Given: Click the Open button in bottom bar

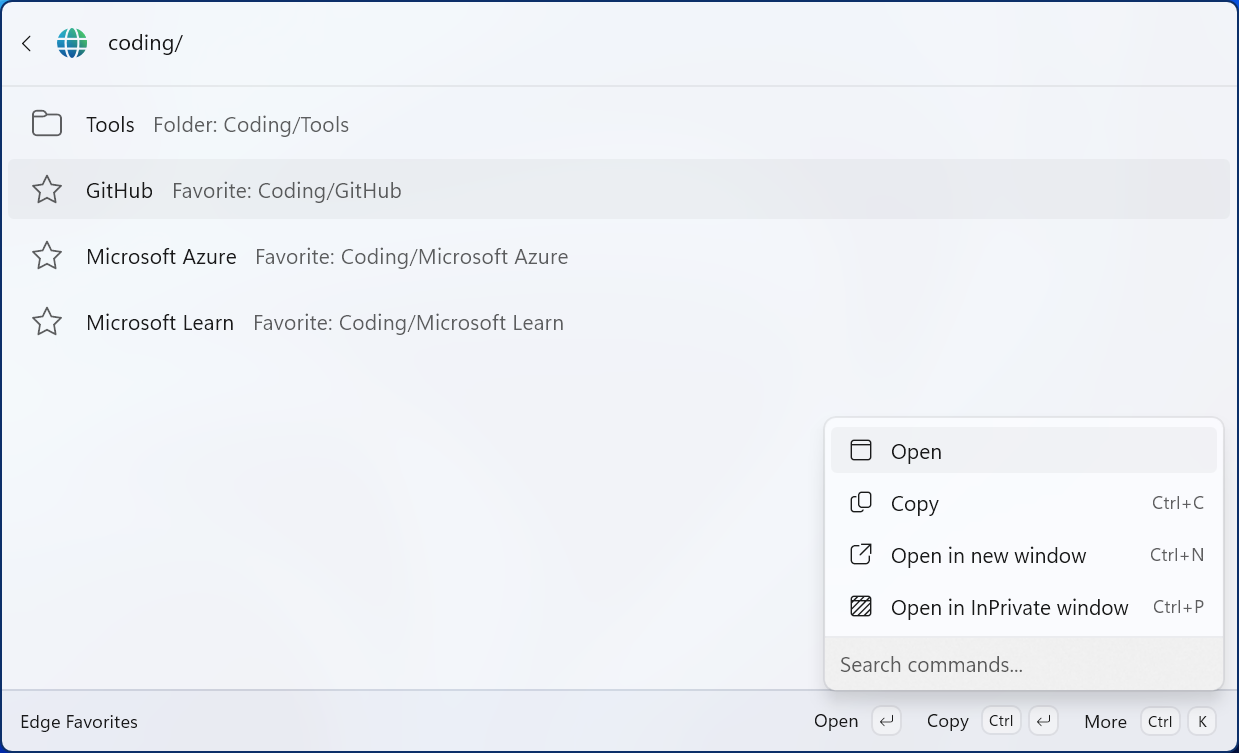Looking at the screenshot, I should [857, 721].
